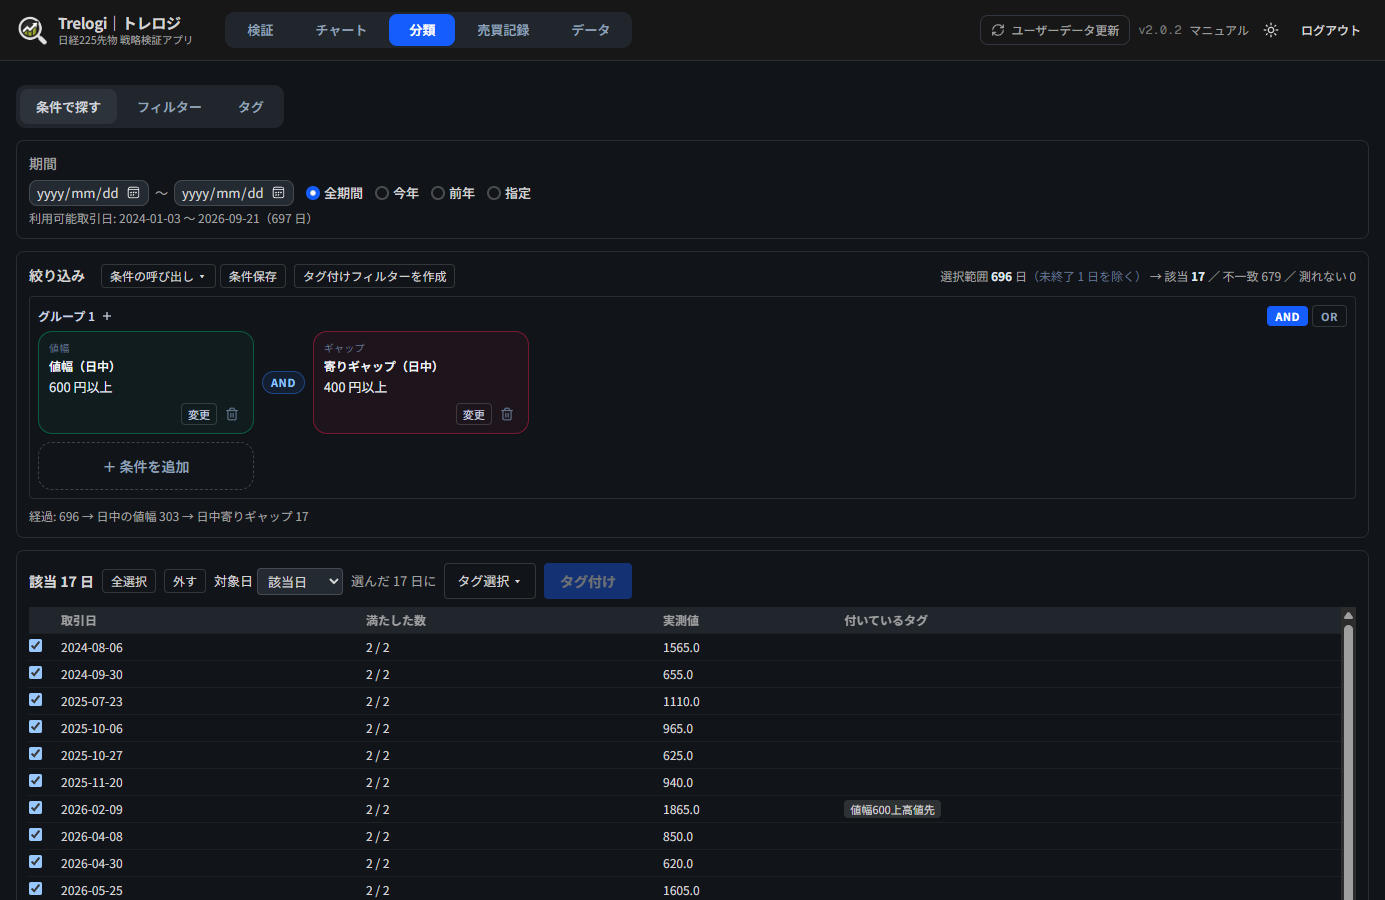Click 変更 on the 寄りギャップ（日中） card

click(474, 414)
